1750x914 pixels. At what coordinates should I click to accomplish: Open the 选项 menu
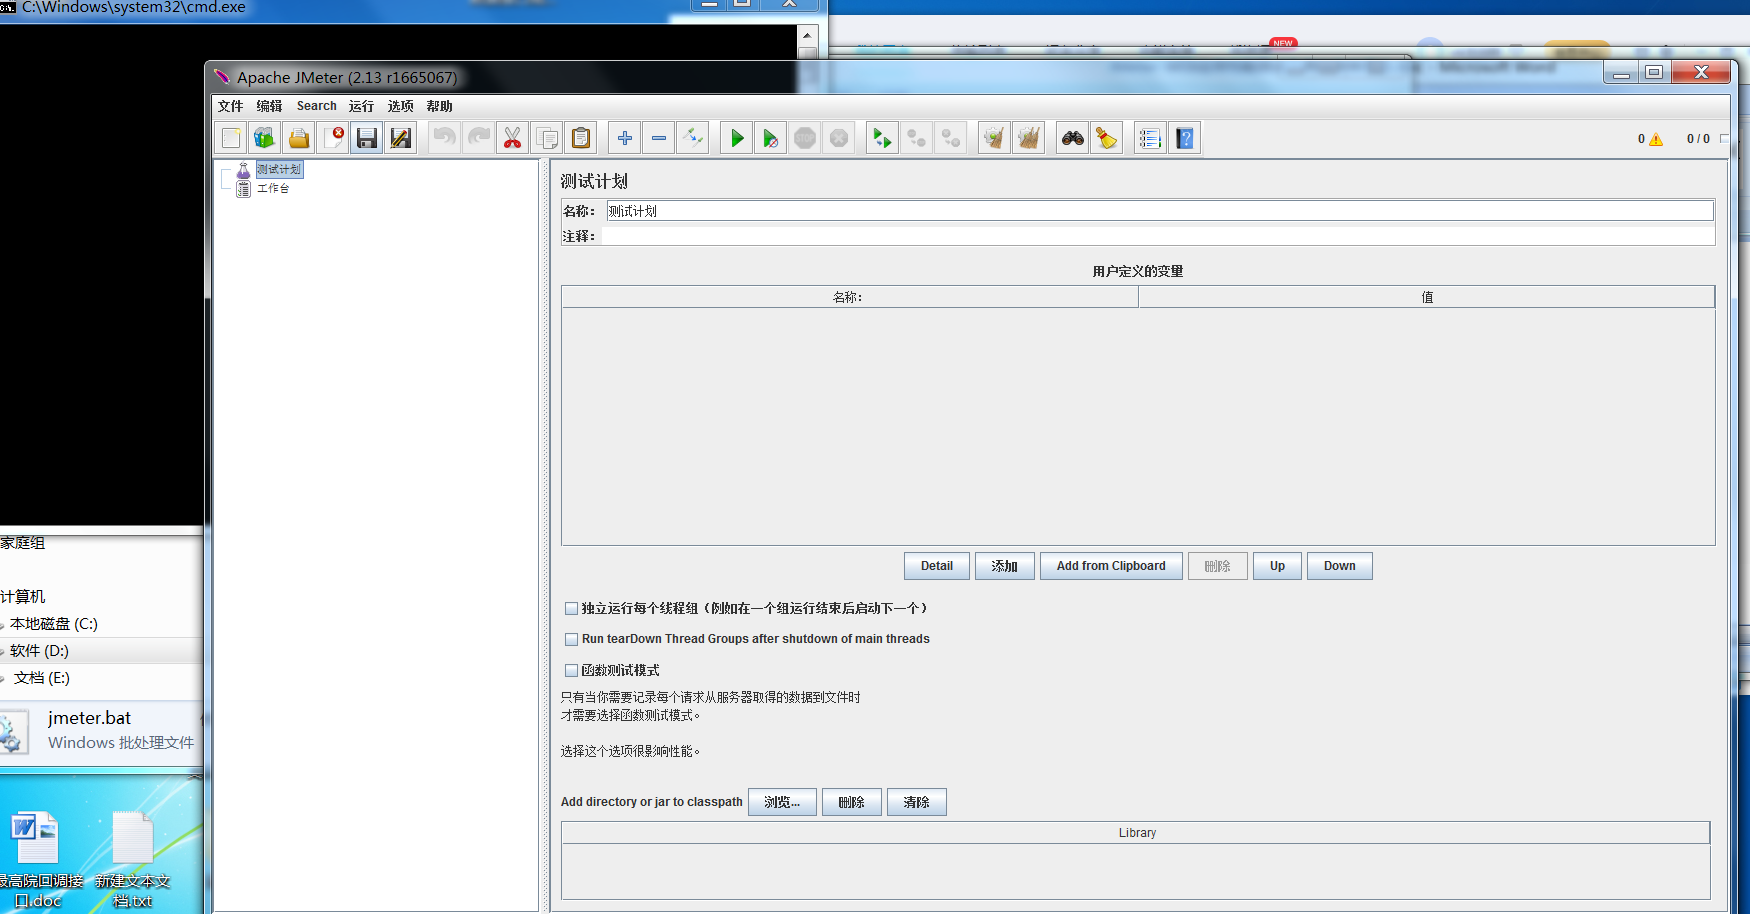(x=399, y=105)
